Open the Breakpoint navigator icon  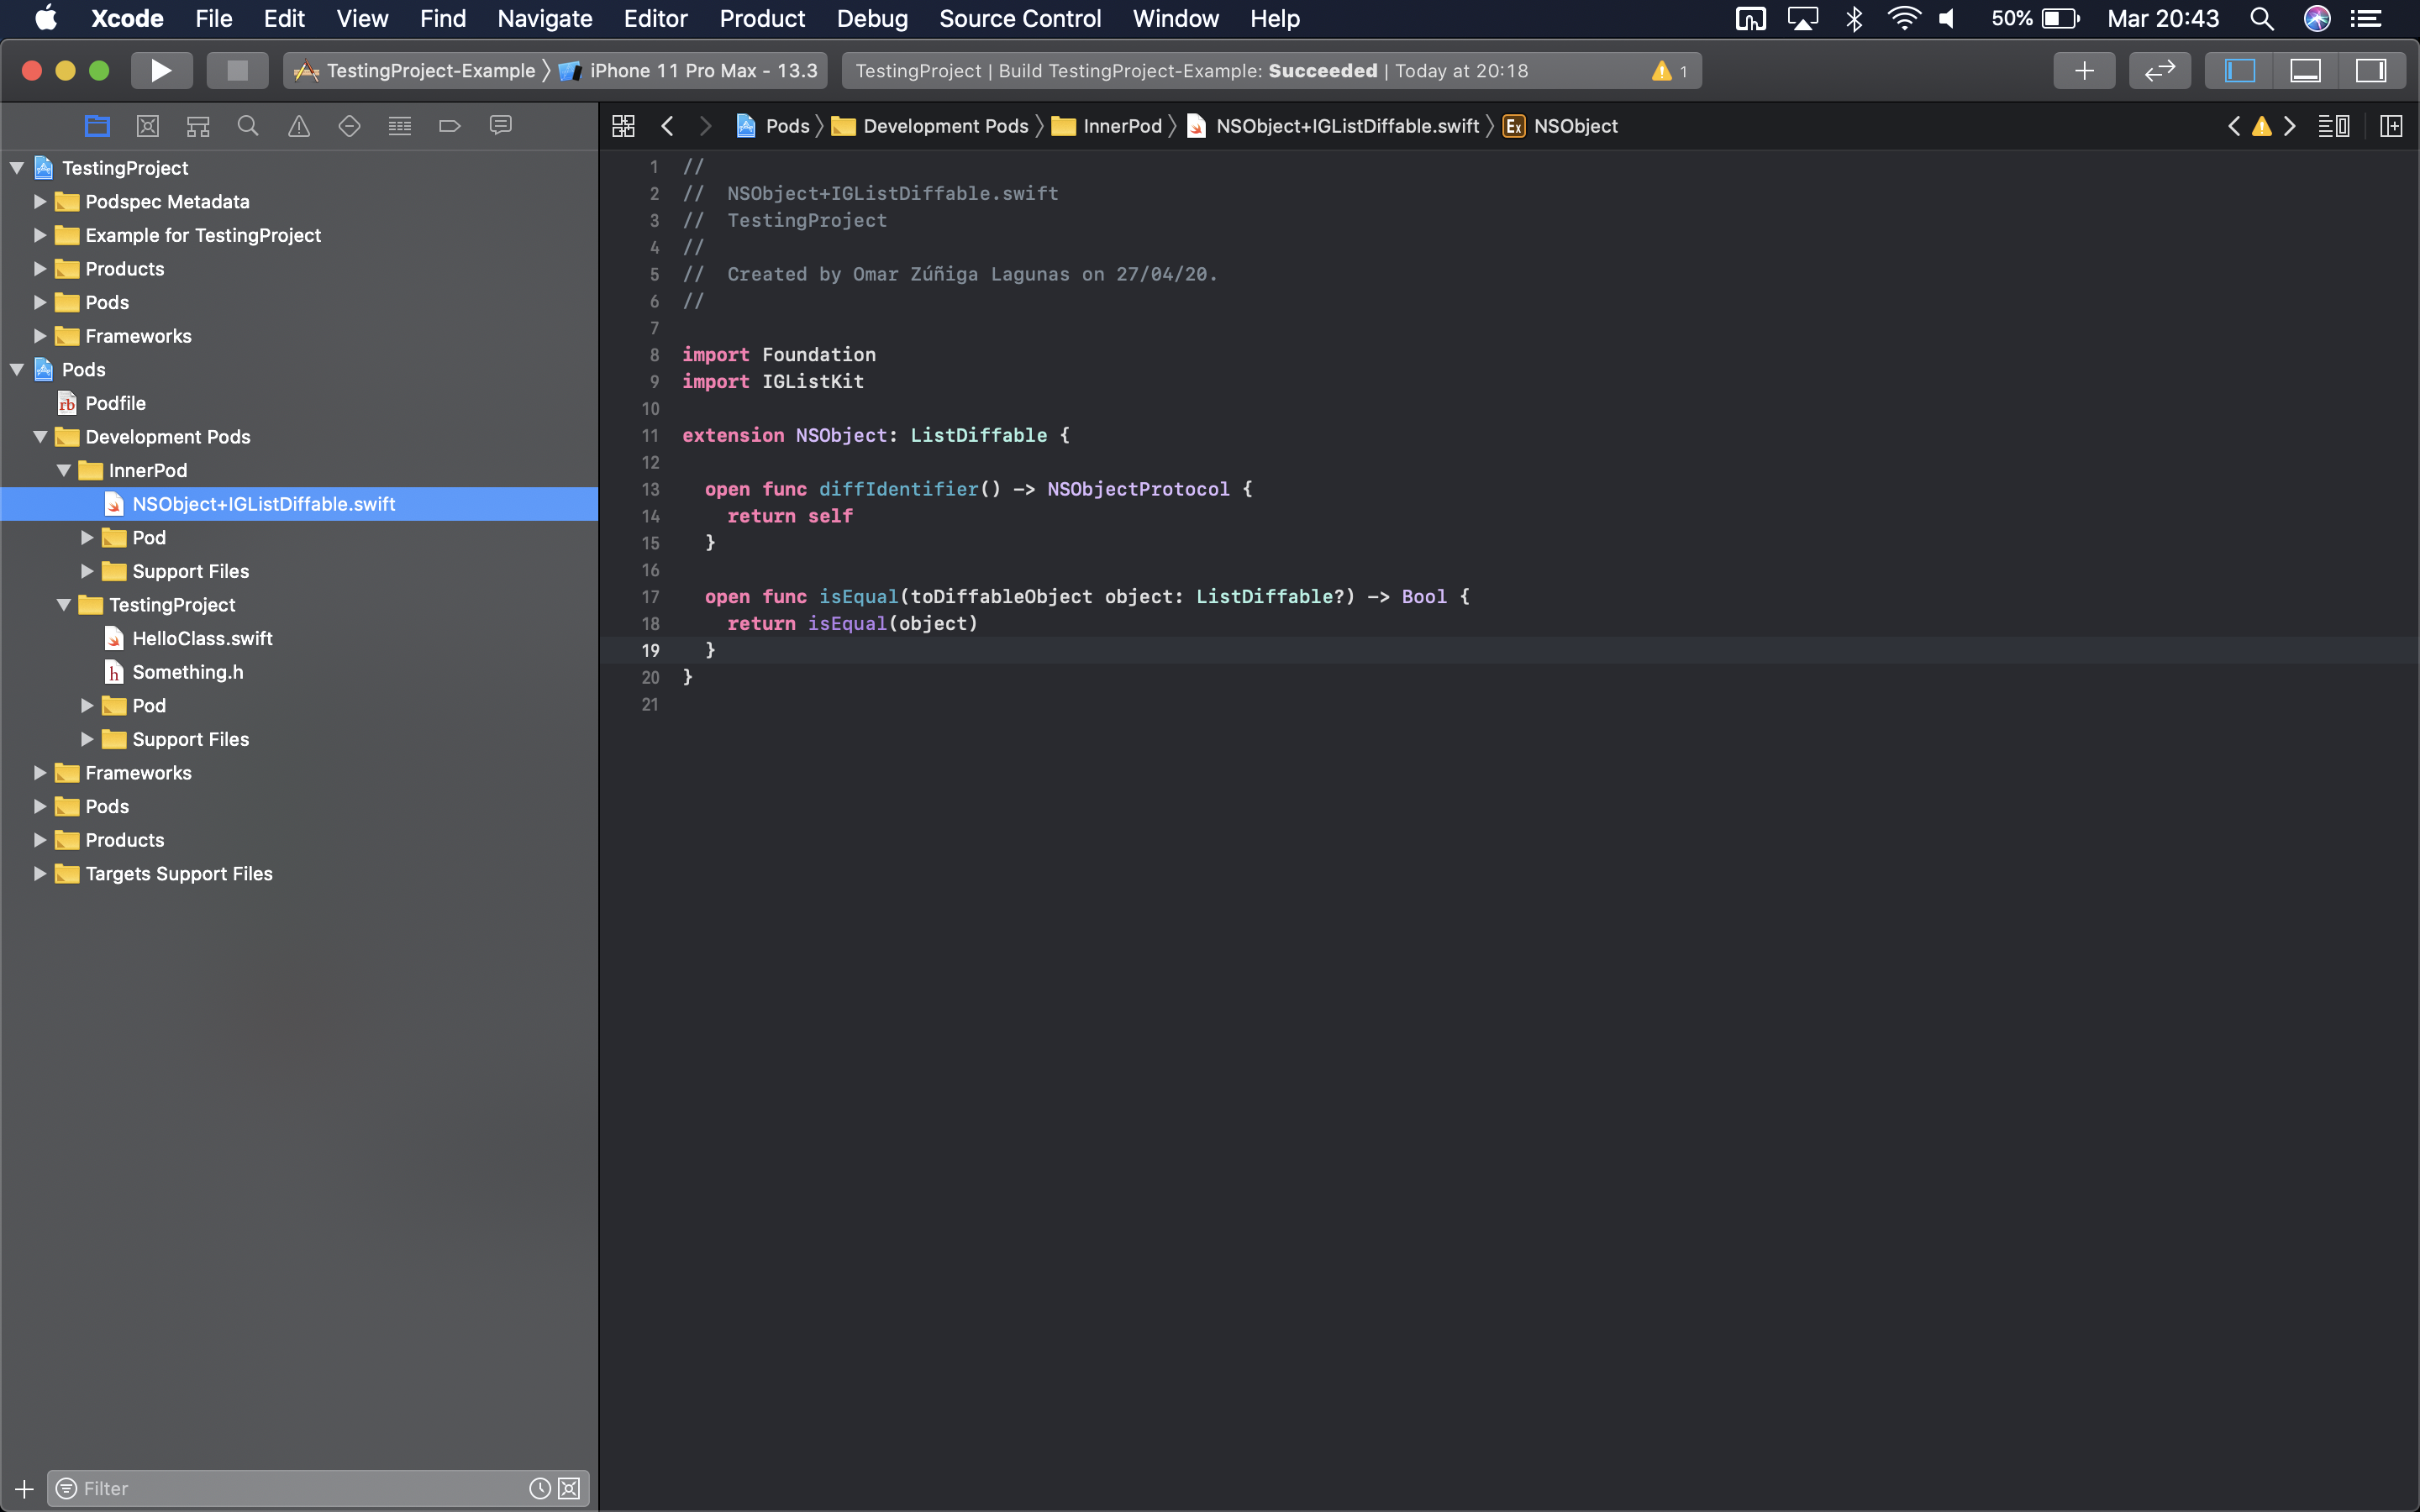click(x=449, y=126)
